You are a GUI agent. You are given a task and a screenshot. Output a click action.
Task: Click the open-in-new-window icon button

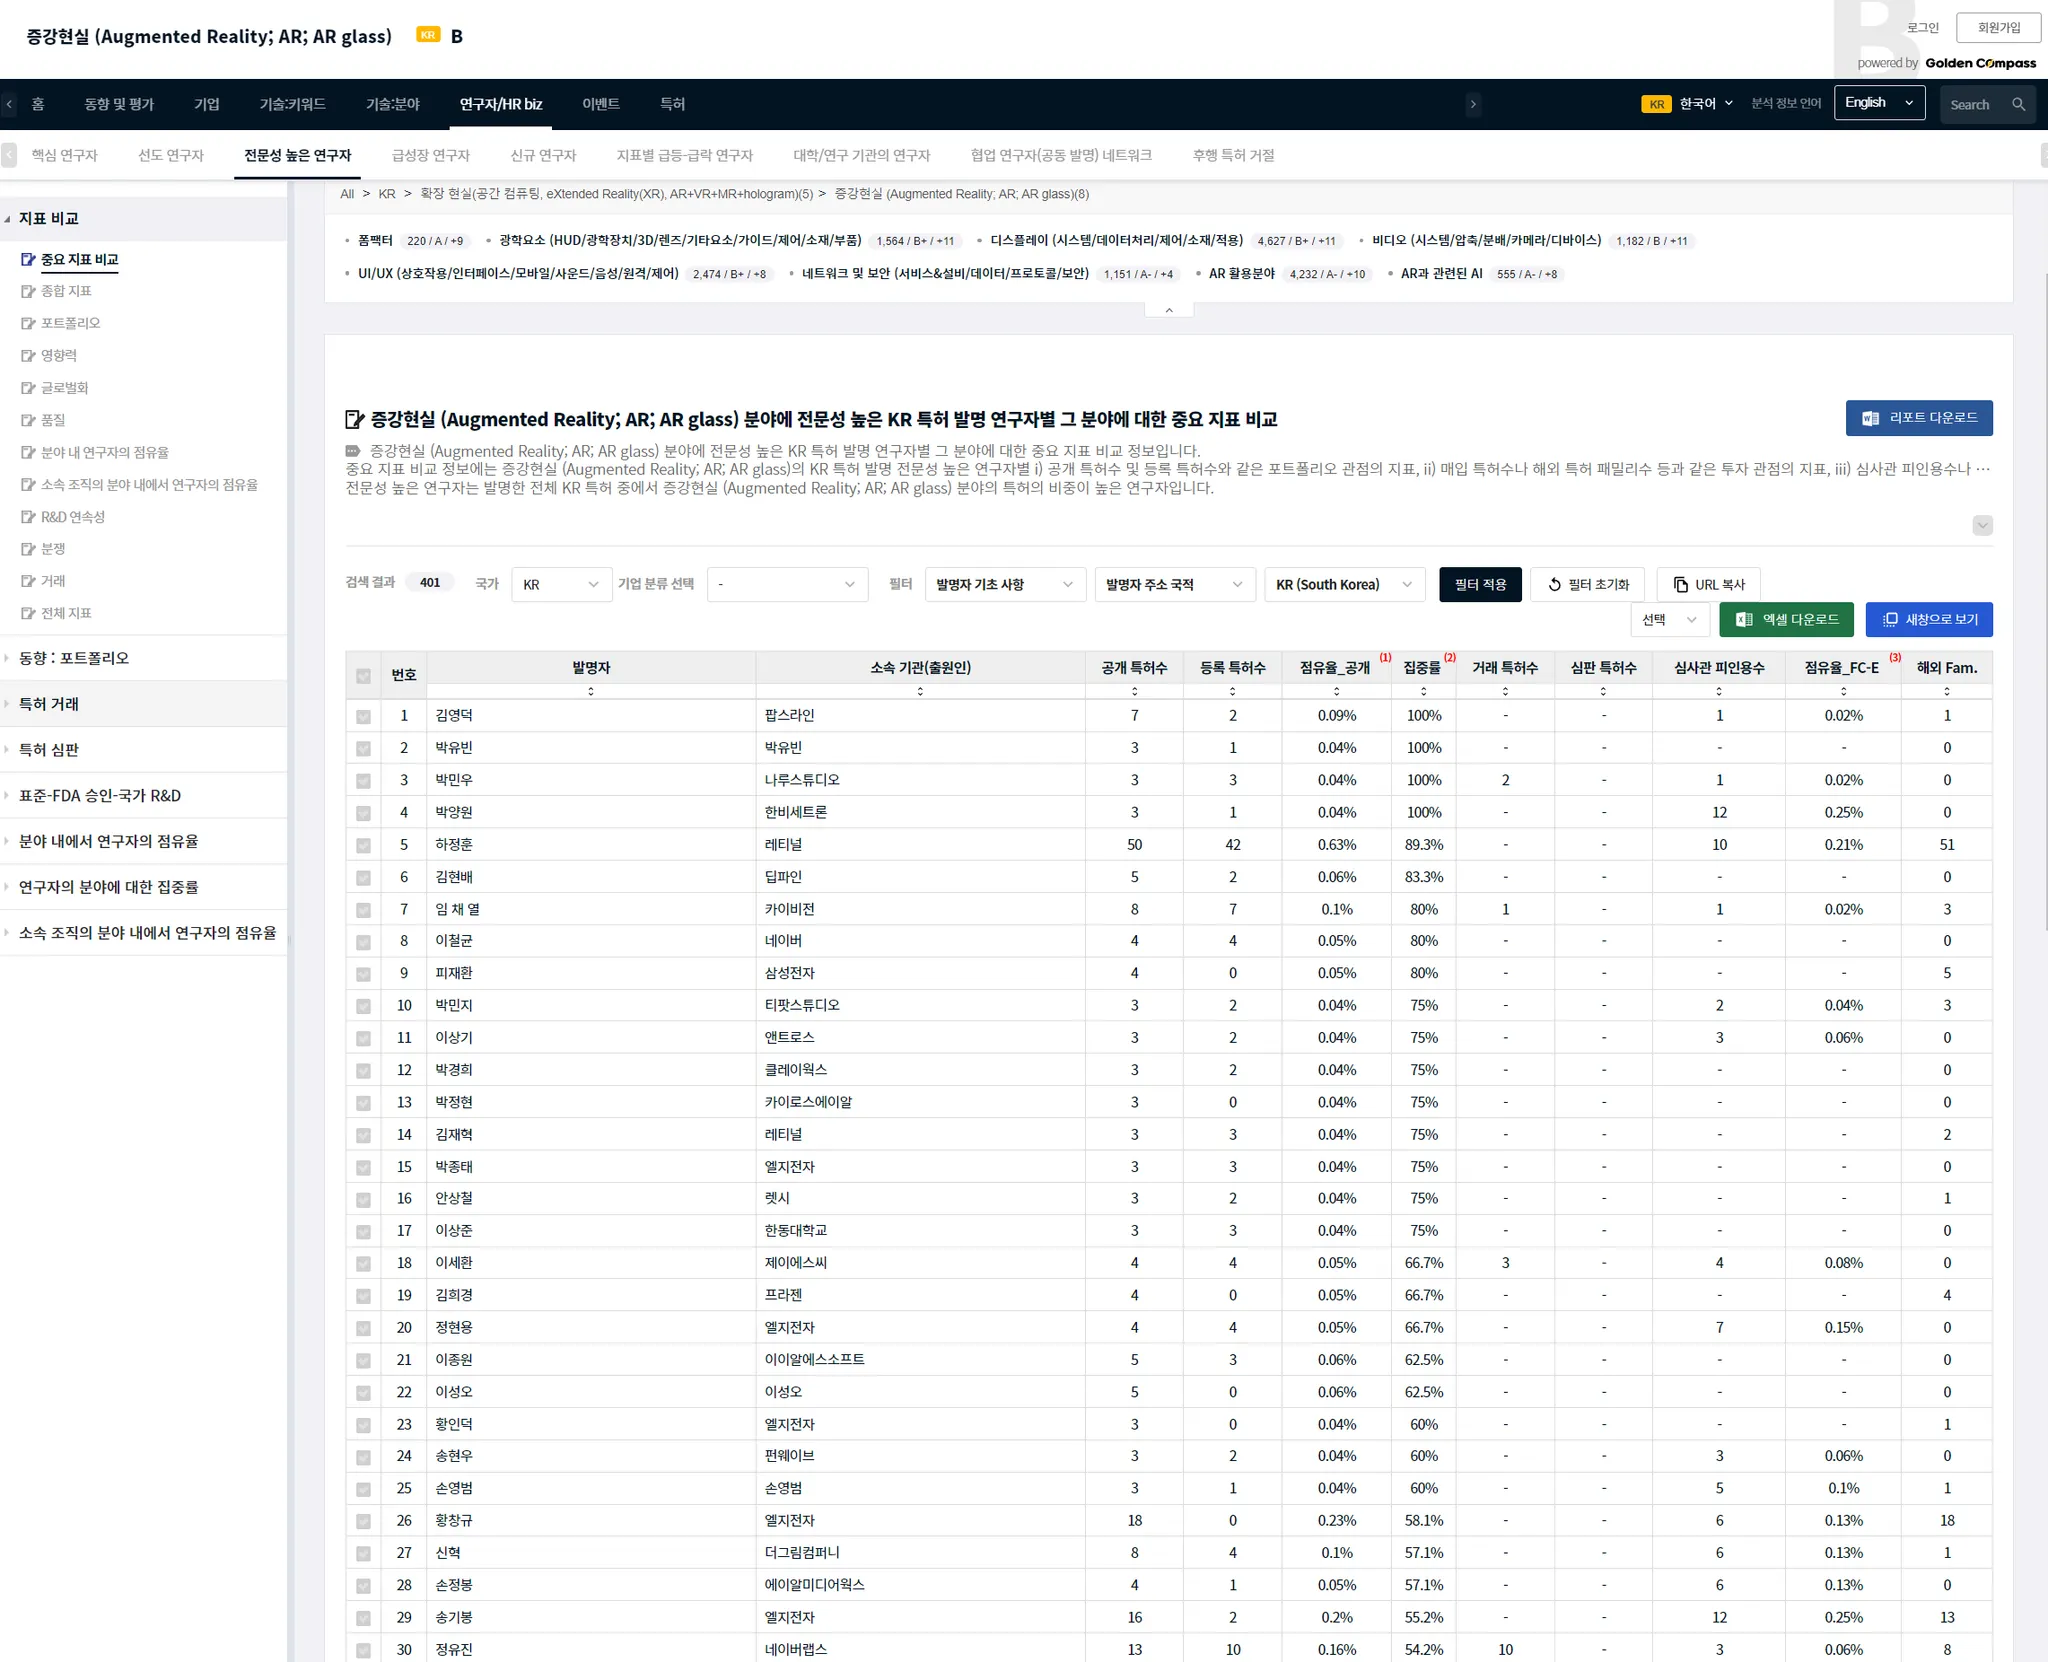coord(1890,620)
